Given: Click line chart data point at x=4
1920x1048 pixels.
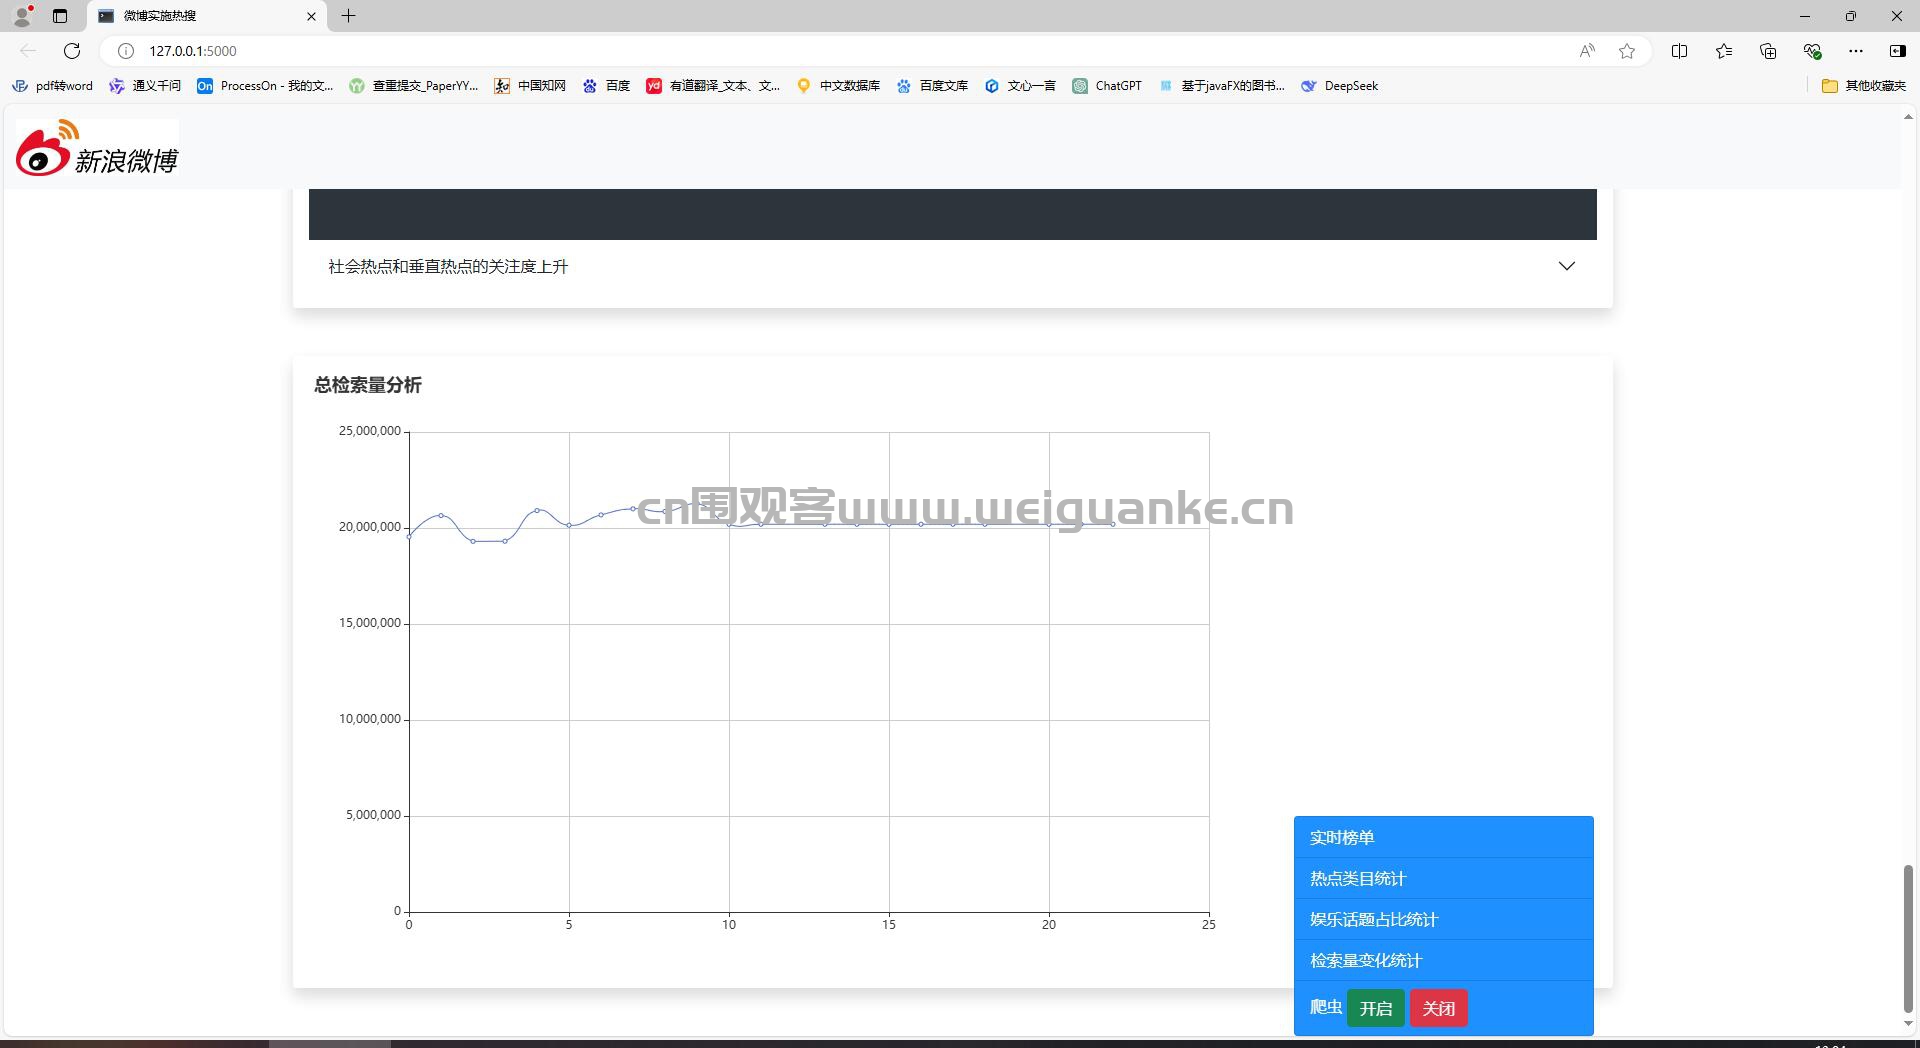Looking at the screenshot, I should pos(537,510).
